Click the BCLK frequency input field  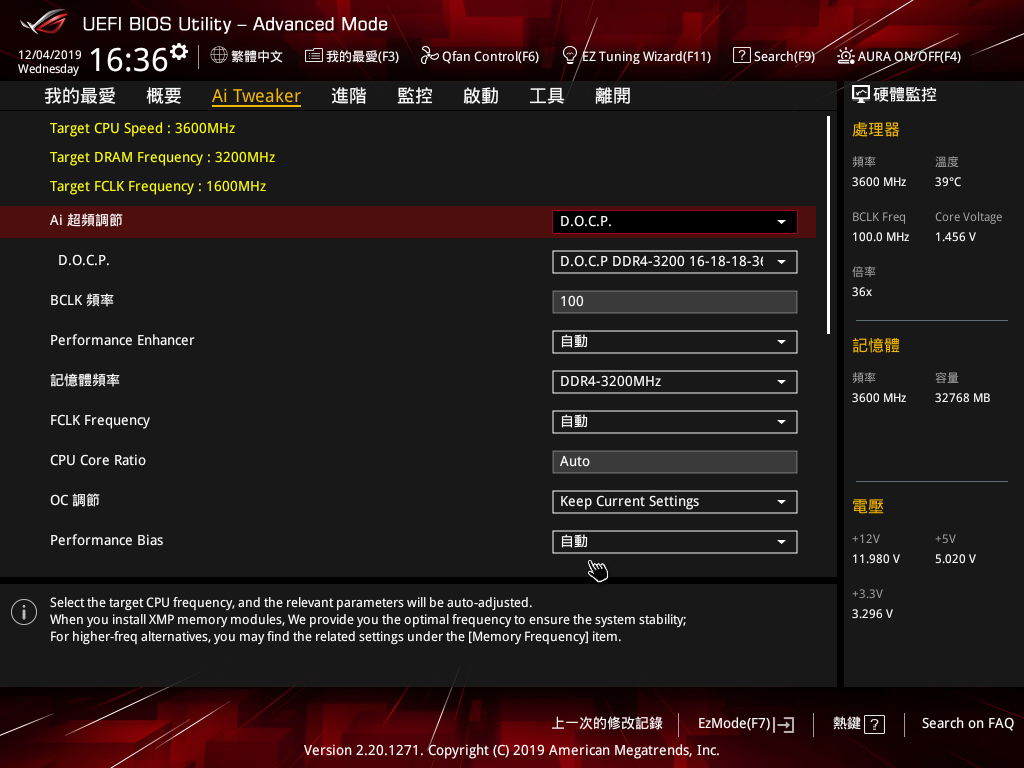point(675,302)
